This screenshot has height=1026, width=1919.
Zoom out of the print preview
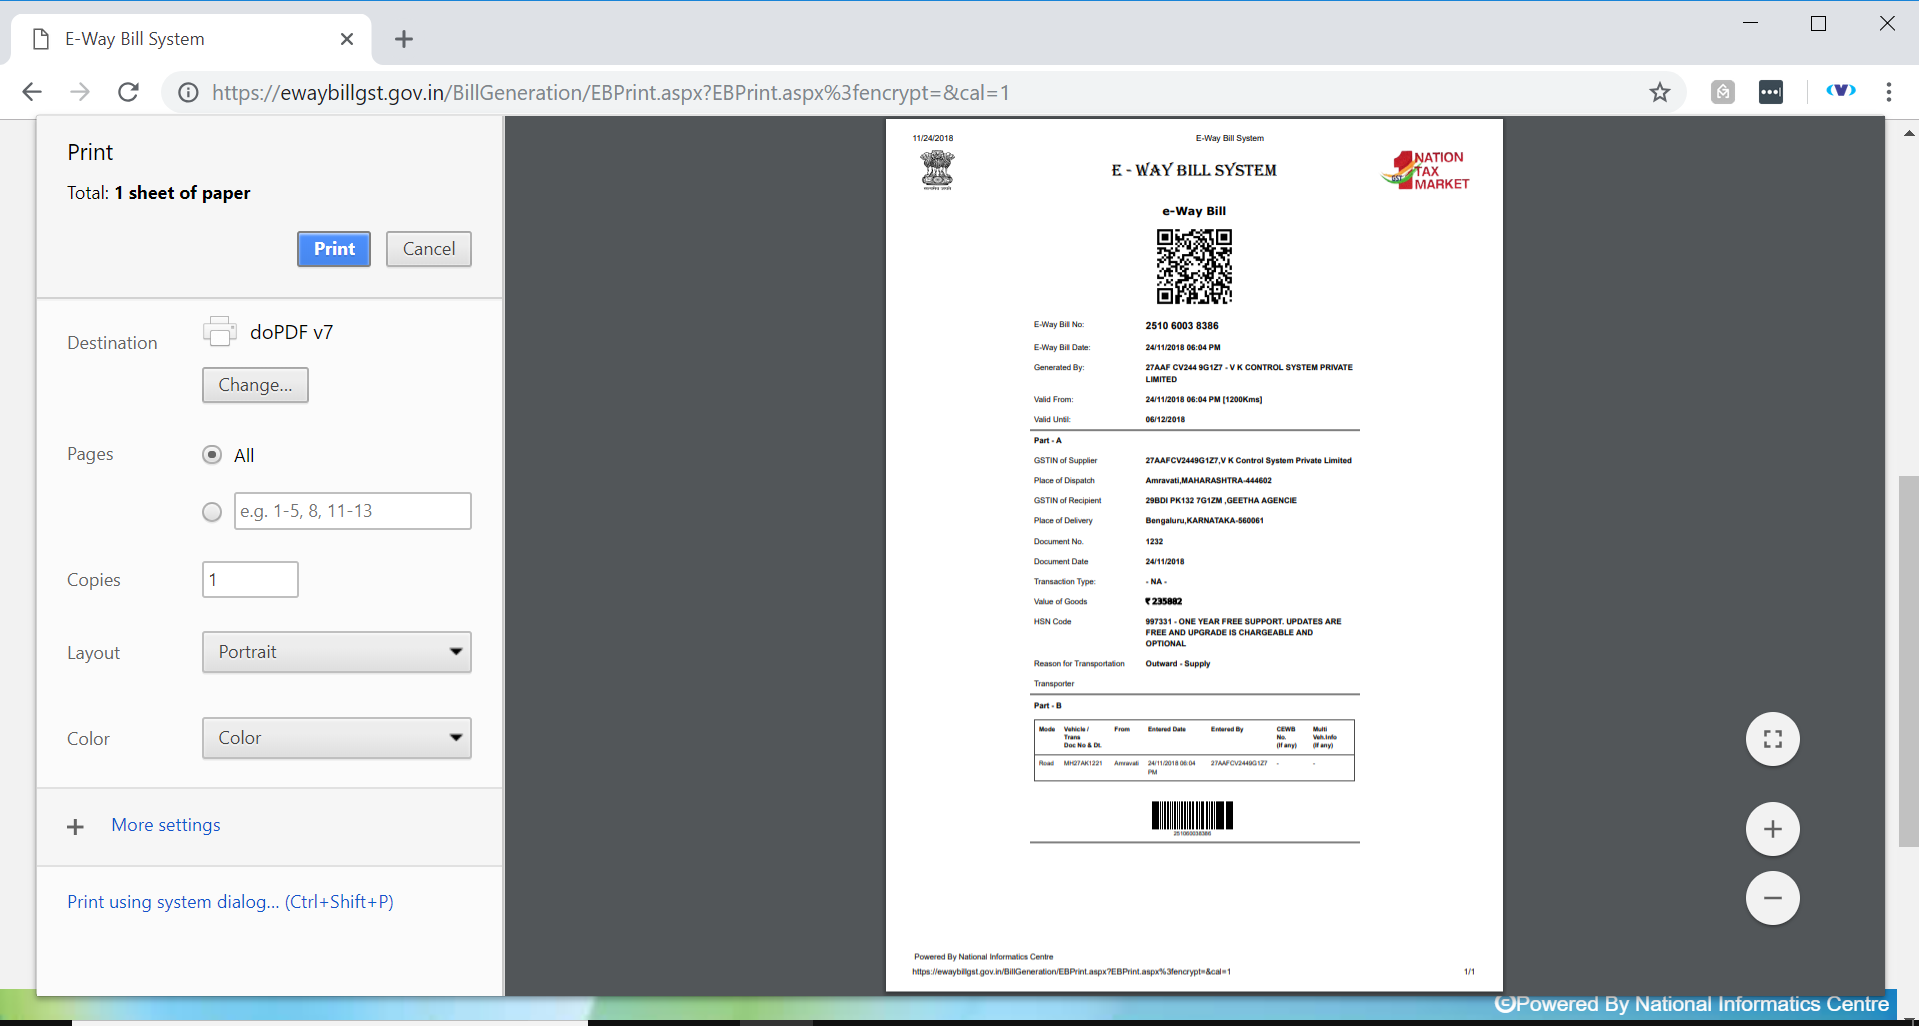click(x=1772, y=898)
